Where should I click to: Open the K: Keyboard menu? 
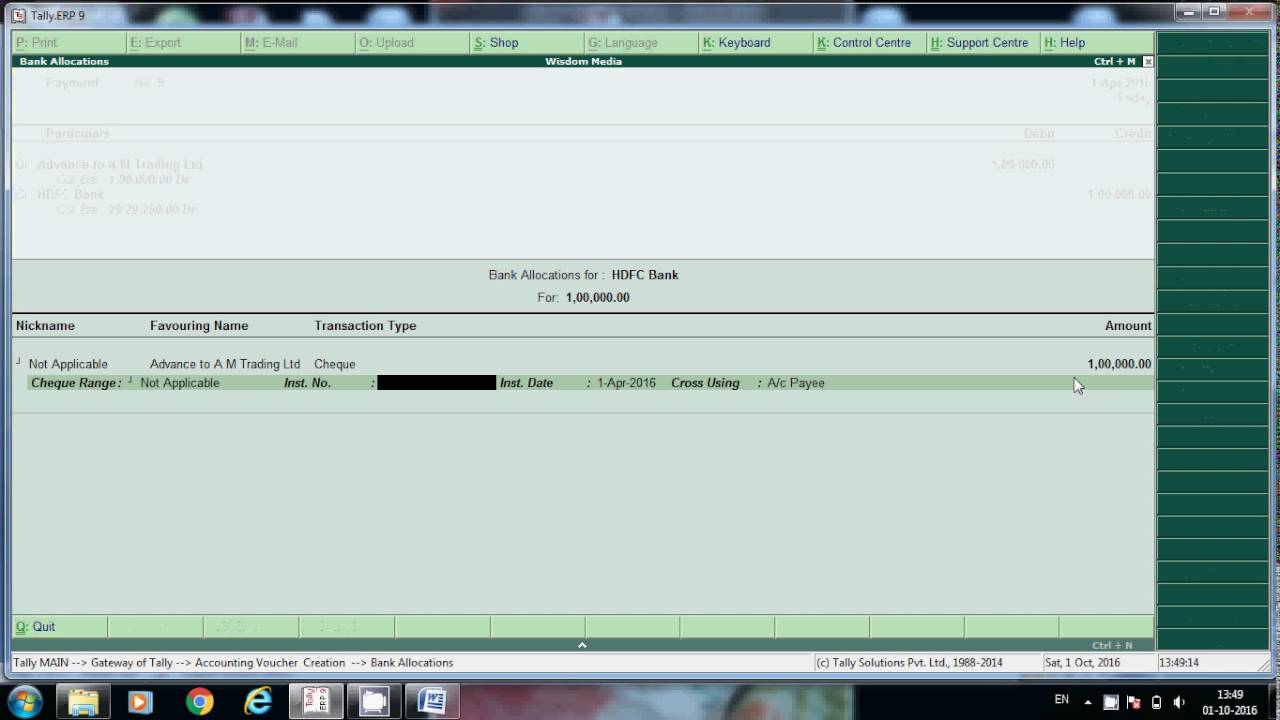pos(755,43)
